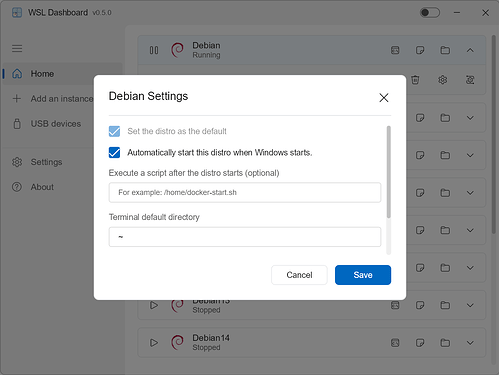
Task: Cancel the Debian Settings dialog
Action: click(x=299, y=275)
